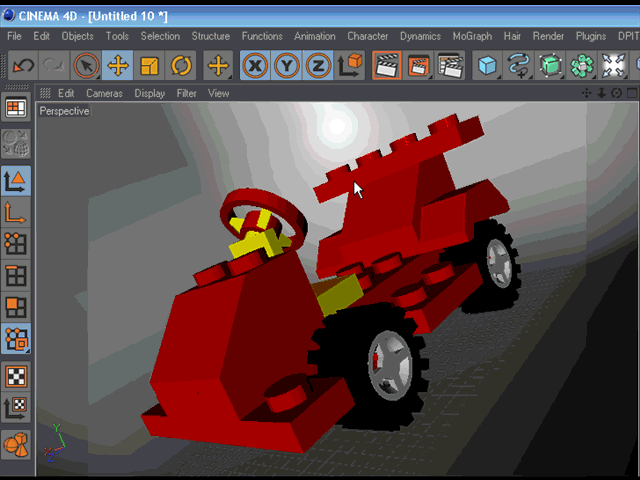Switch to Texture mode
Viewport: 640px width, 480px height.
point(16,376)
